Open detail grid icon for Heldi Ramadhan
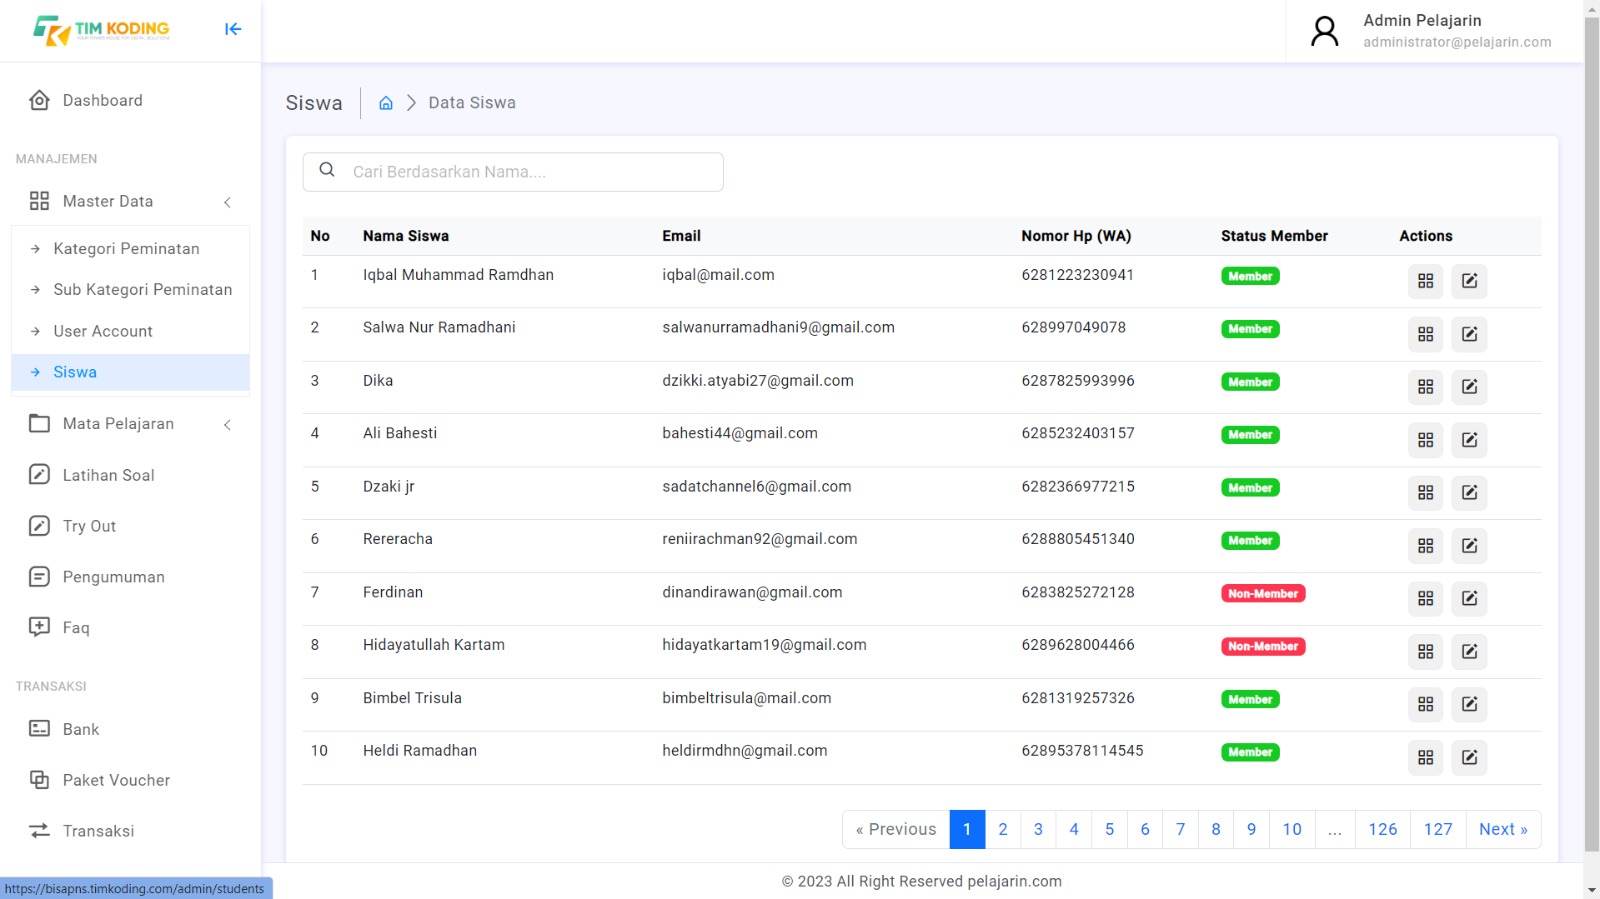Screen dimensions: 1600x899 [x=1426, y=758]
